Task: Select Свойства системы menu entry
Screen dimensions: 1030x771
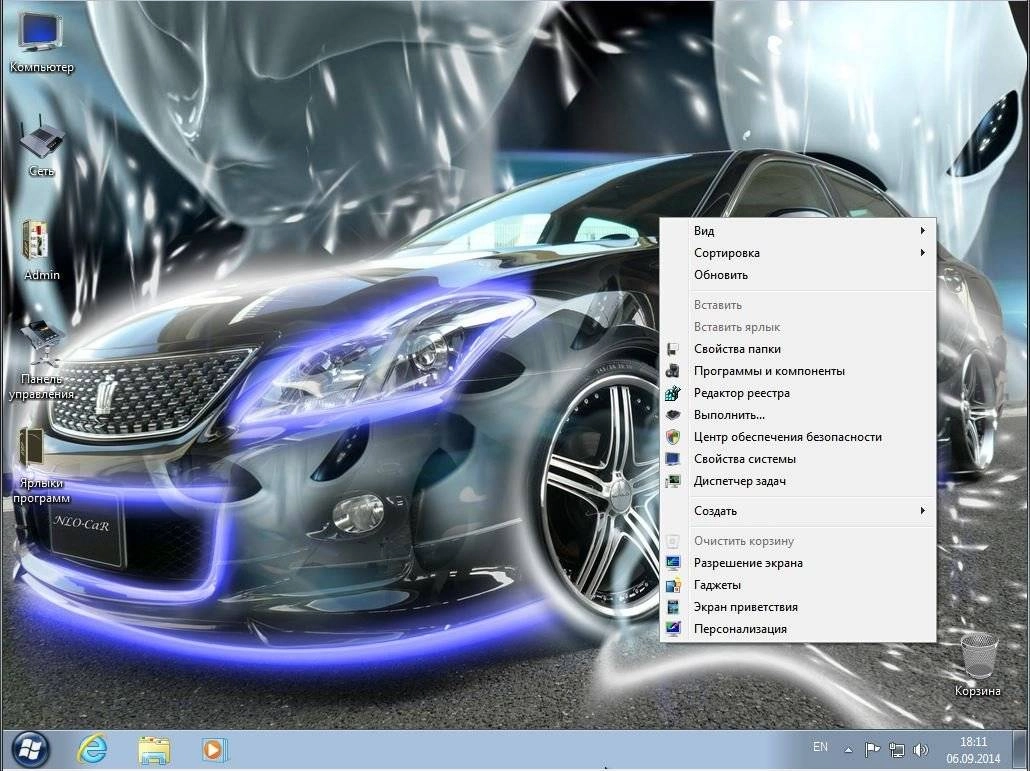Action: click(797, 459)
